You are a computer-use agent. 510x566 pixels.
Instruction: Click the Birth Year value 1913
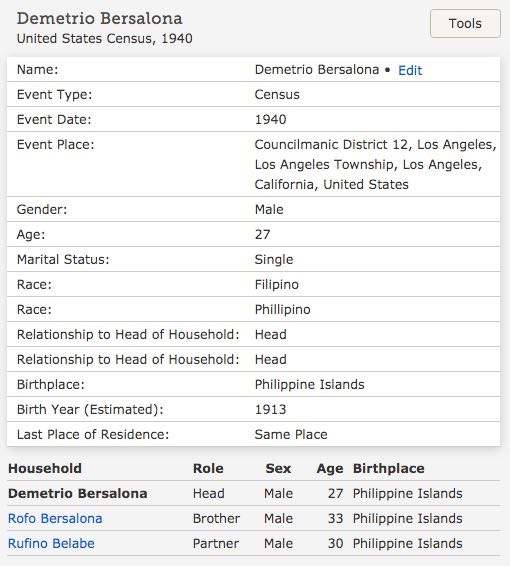tap(270, 409)
